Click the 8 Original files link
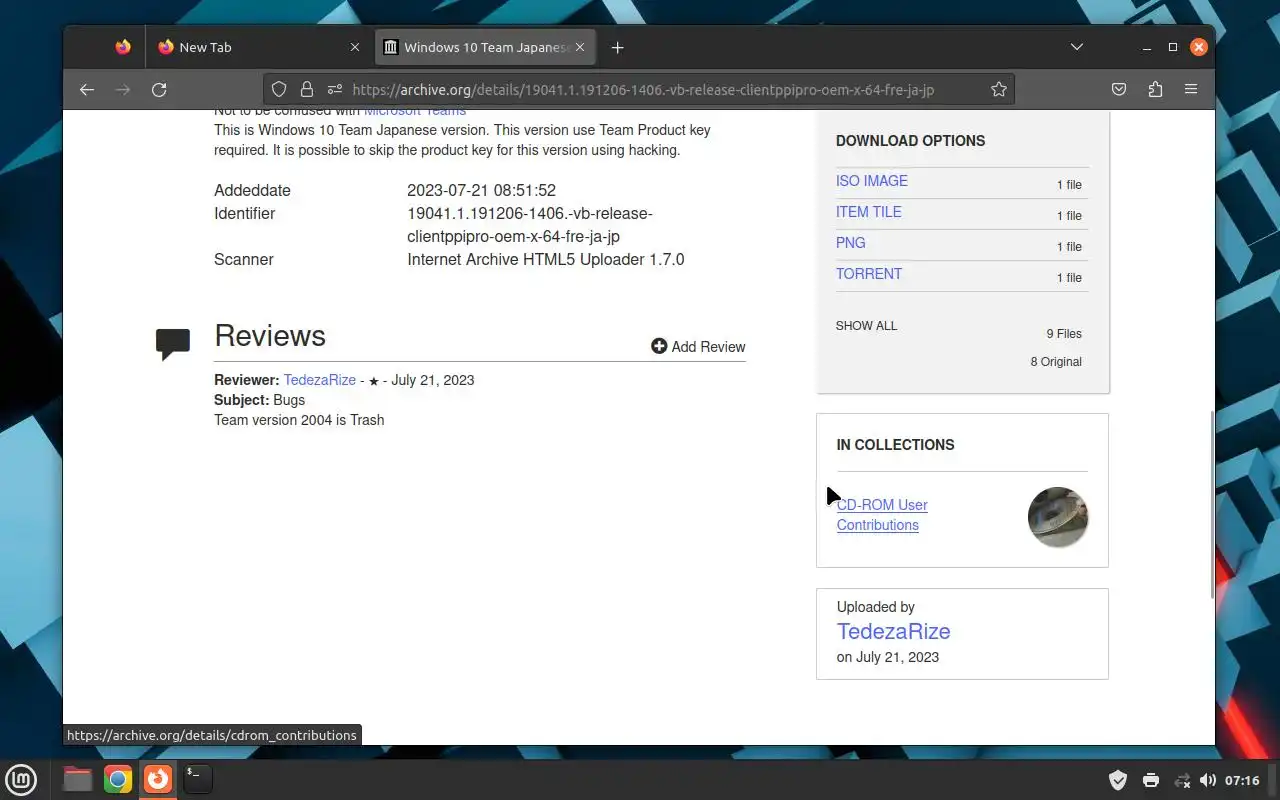This screenshot has height=800, width=1280. pos(1056,362)
